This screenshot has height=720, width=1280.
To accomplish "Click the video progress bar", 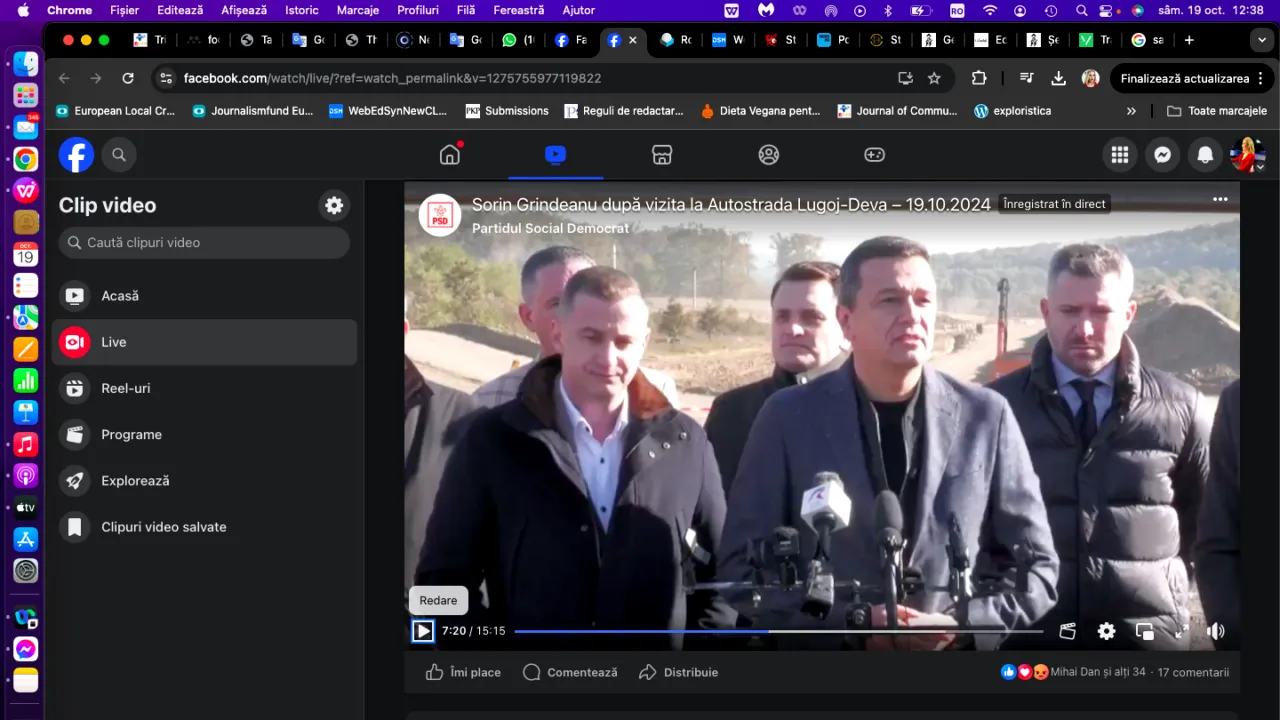I will (x=778, y=631).
